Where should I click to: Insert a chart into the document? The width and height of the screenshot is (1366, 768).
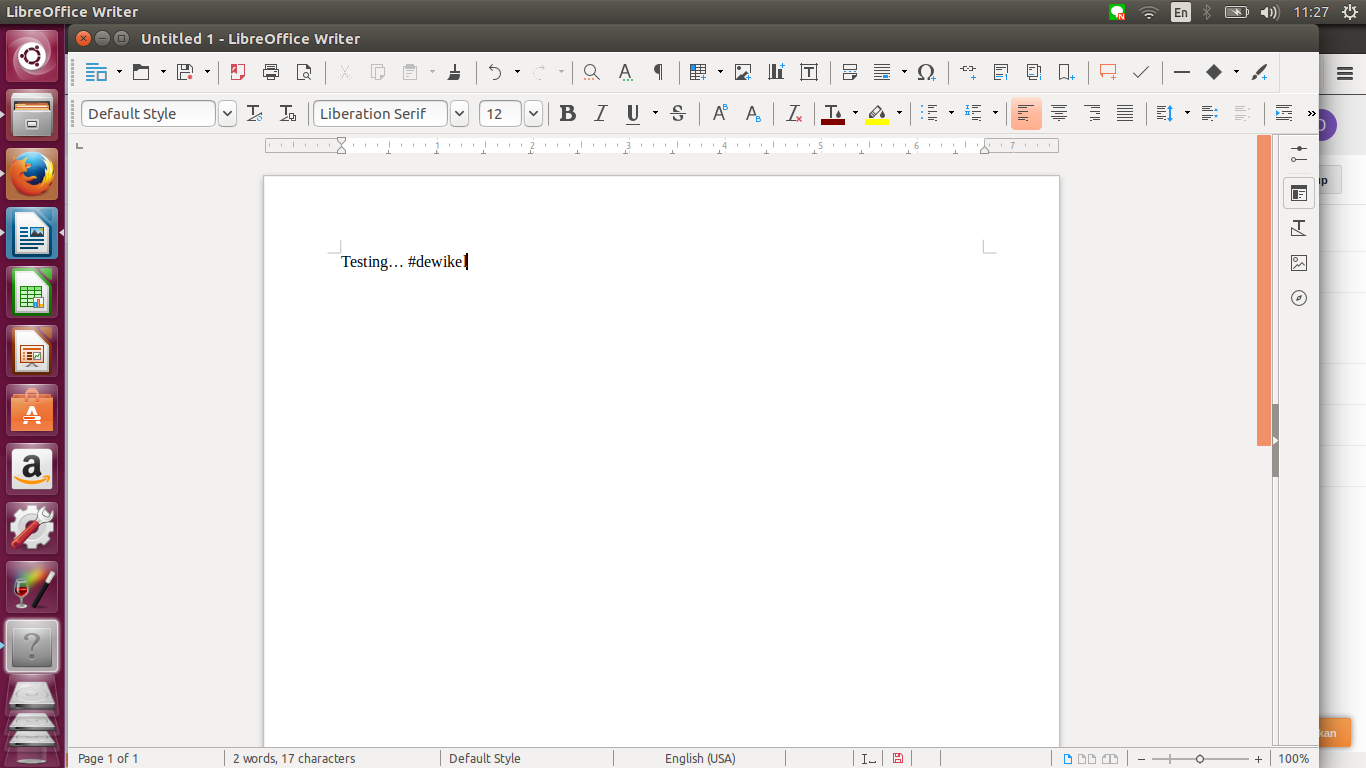tap(776, 72)
